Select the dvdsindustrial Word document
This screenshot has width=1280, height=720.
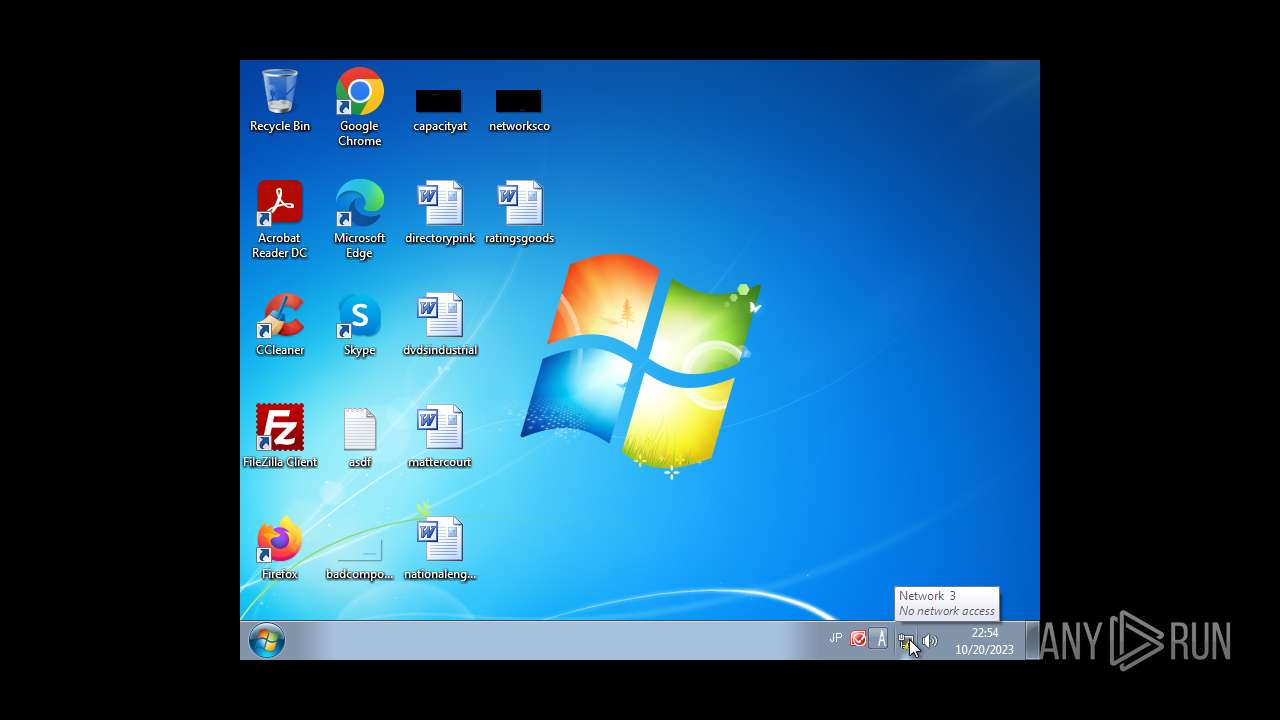pyautogui.click(x=440, y=325)
